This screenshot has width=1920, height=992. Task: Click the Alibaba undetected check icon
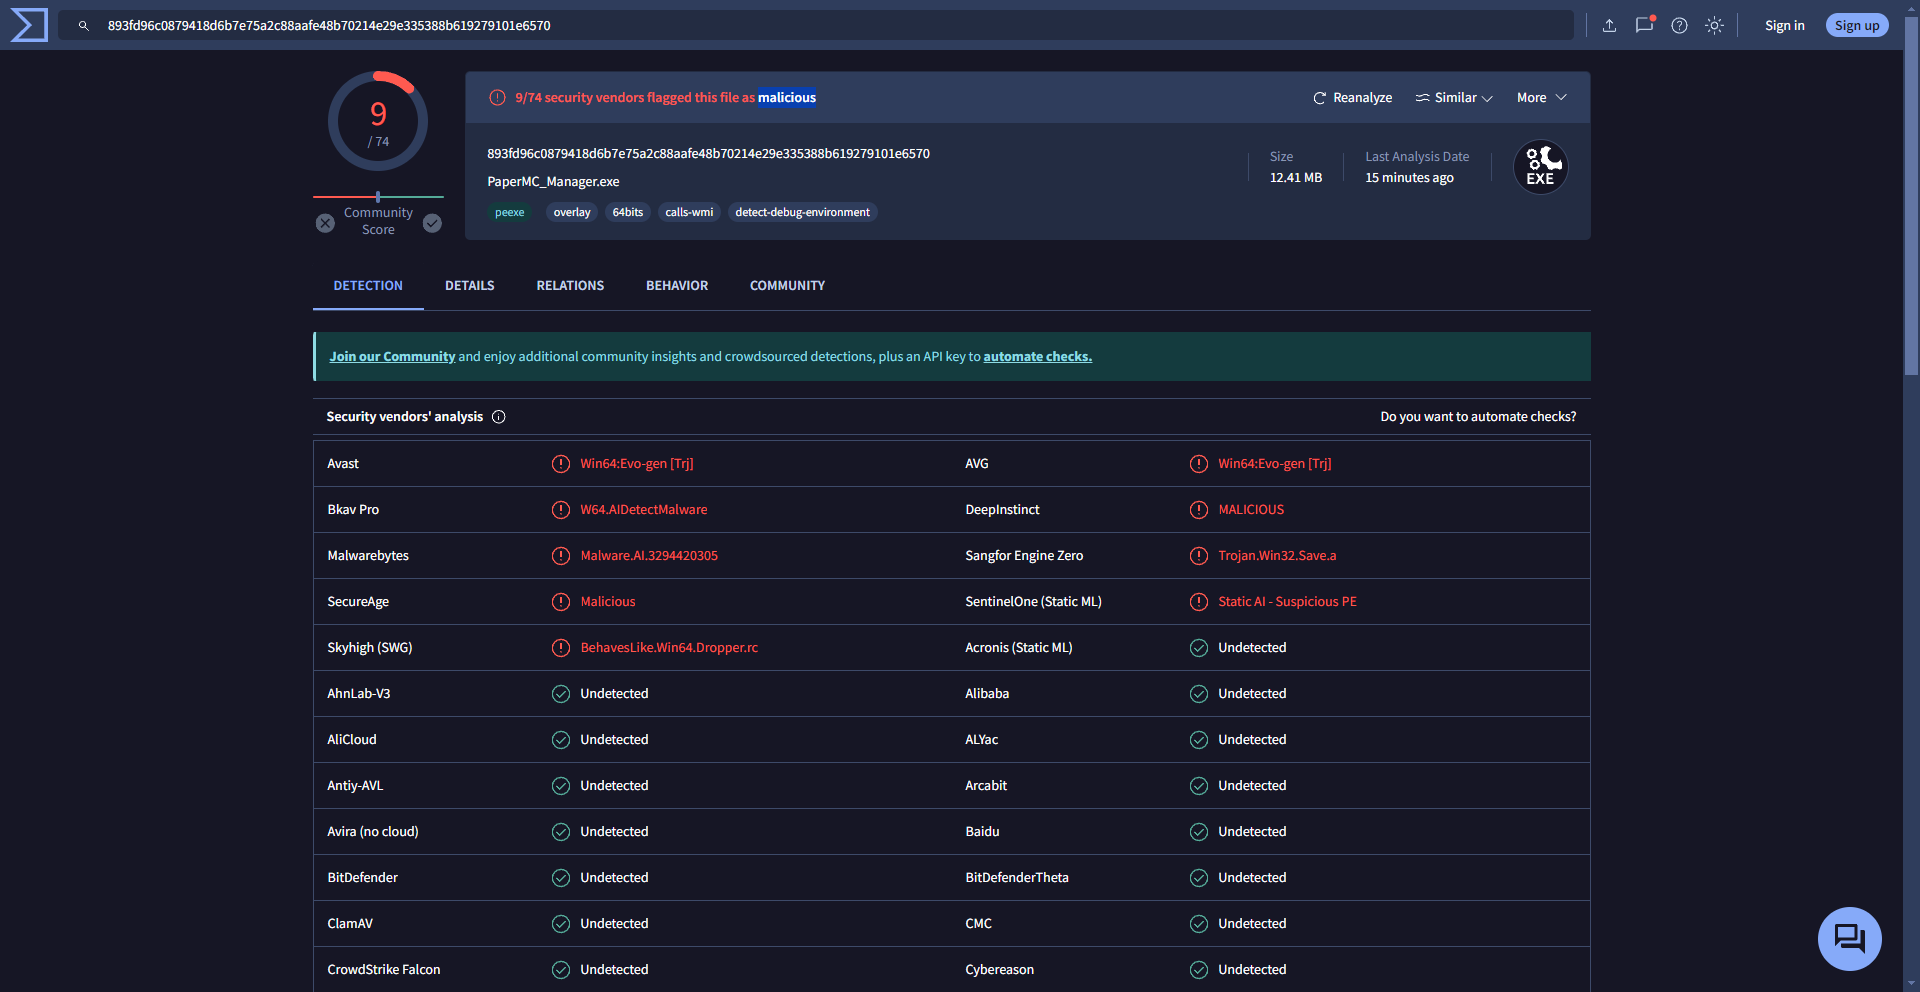coord(1199,694)
